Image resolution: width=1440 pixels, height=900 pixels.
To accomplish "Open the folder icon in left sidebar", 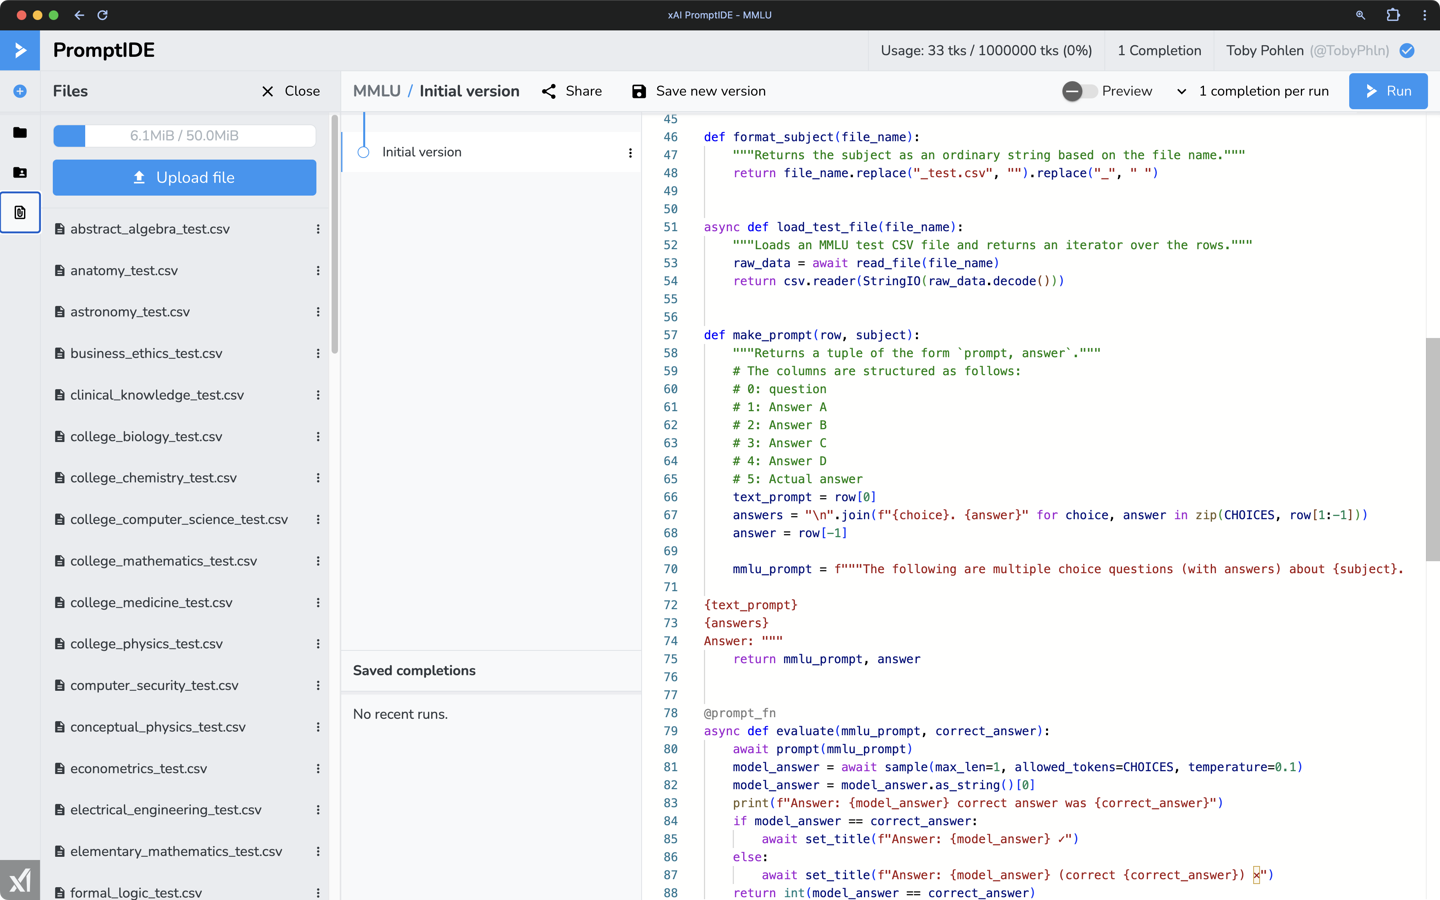I will pos(20,132).
